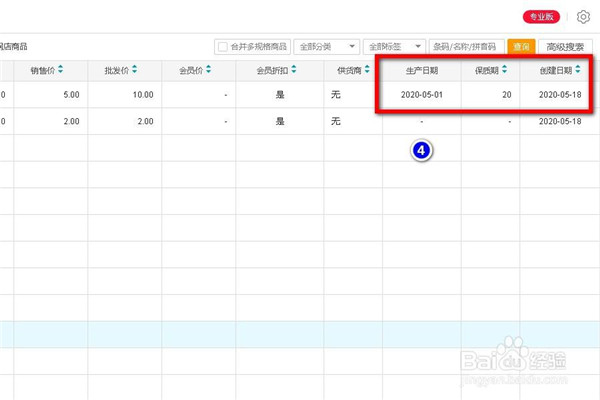This screenshot has height=400, width=600.
Task: Sort by 保质期 column arrow icon
Action: [505, 70]
